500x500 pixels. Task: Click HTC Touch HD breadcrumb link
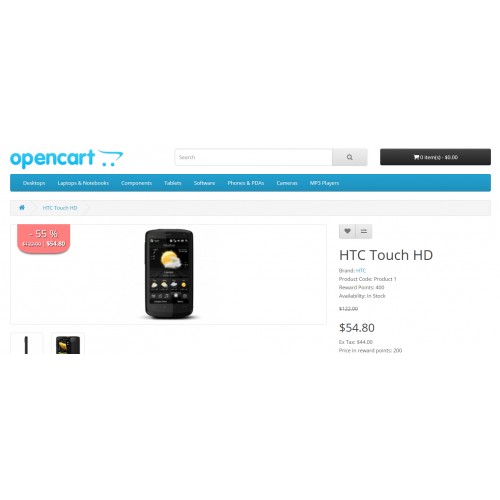coord(60,208)
